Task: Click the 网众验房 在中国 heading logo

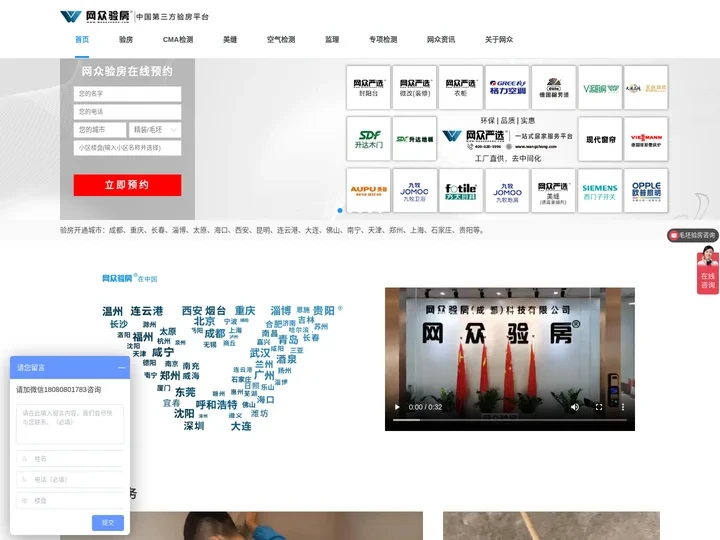Action: pyautogui.click(x=129, y=278)
